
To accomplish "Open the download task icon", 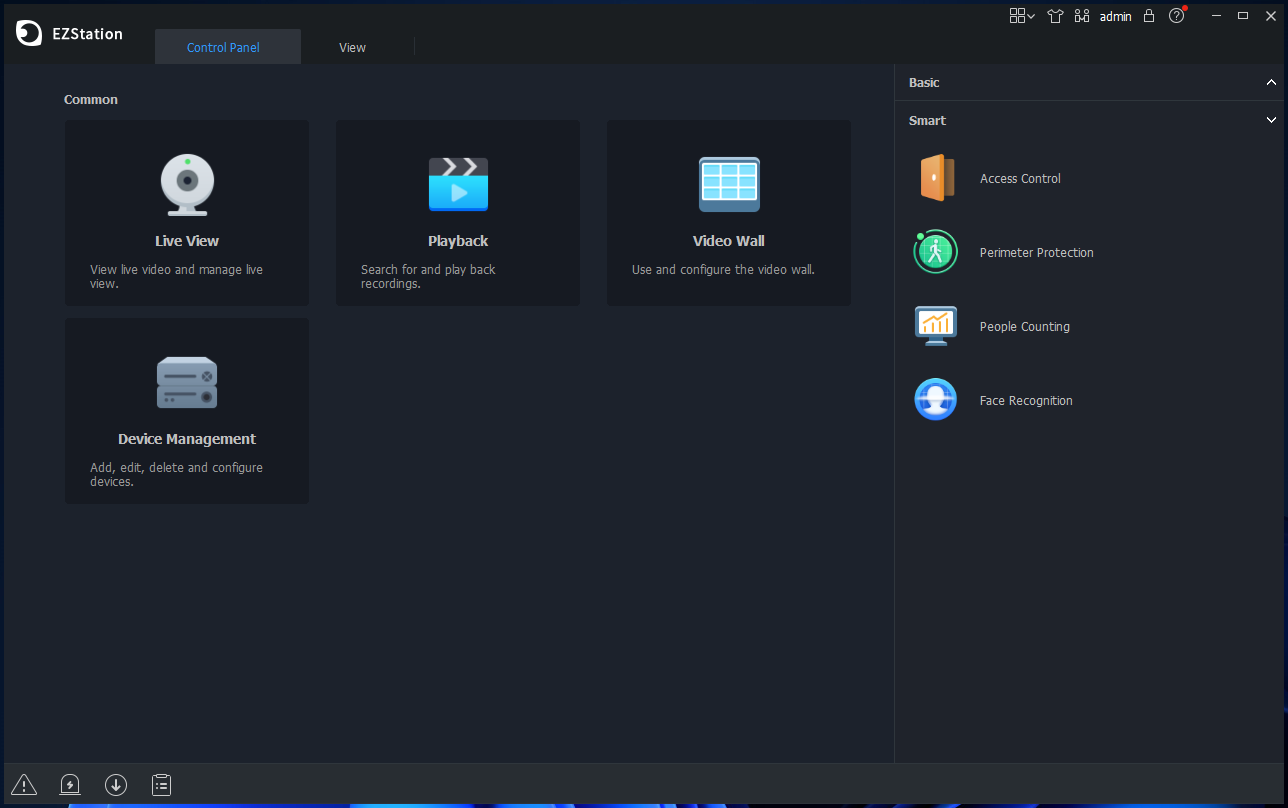I will click(116, 785).
